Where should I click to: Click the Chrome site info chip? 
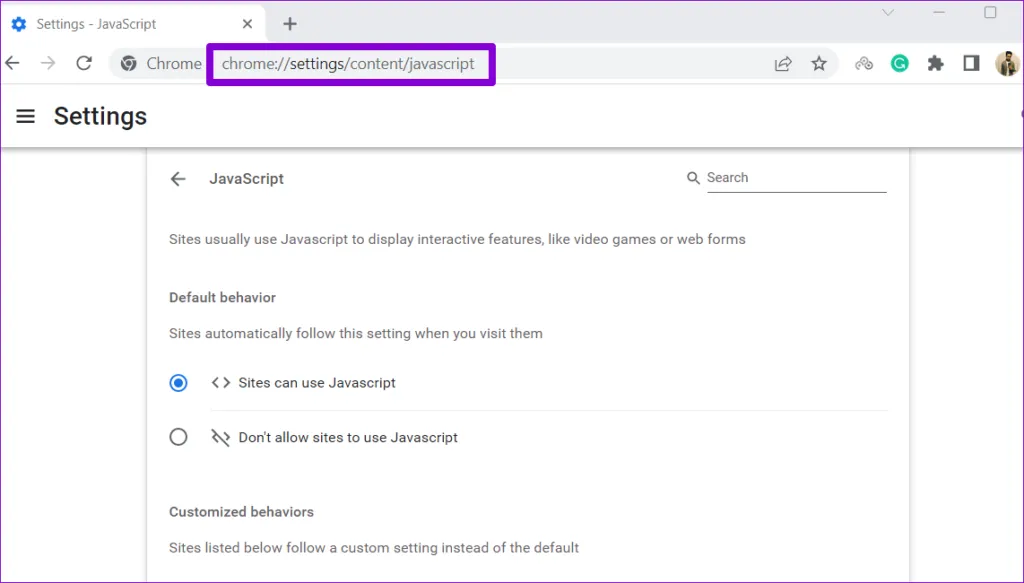[161, 64]
